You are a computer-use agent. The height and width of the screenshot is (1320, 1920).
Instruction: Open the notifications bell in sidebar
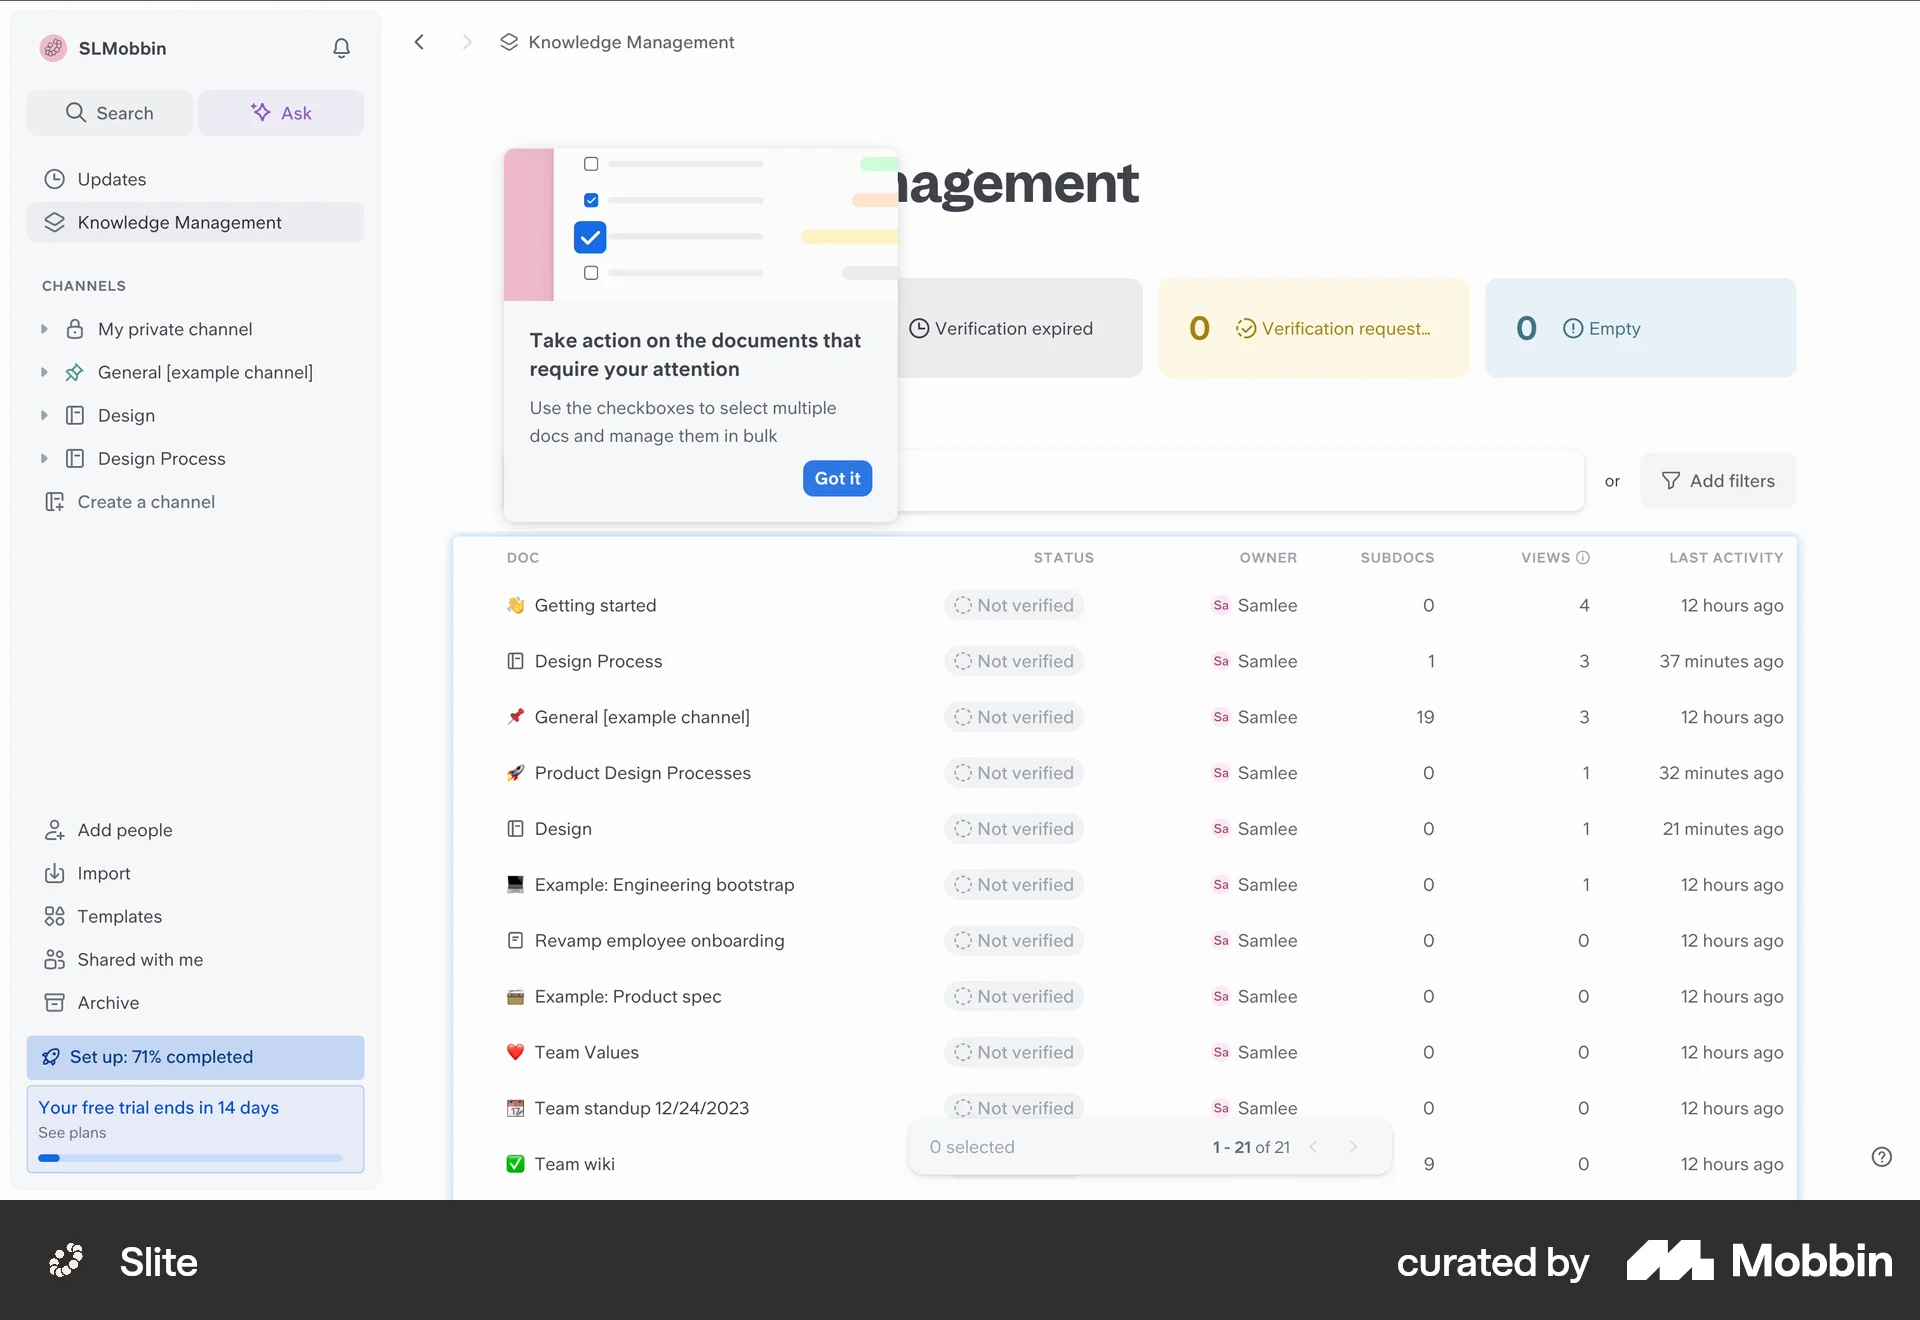(x=341, y=48)
